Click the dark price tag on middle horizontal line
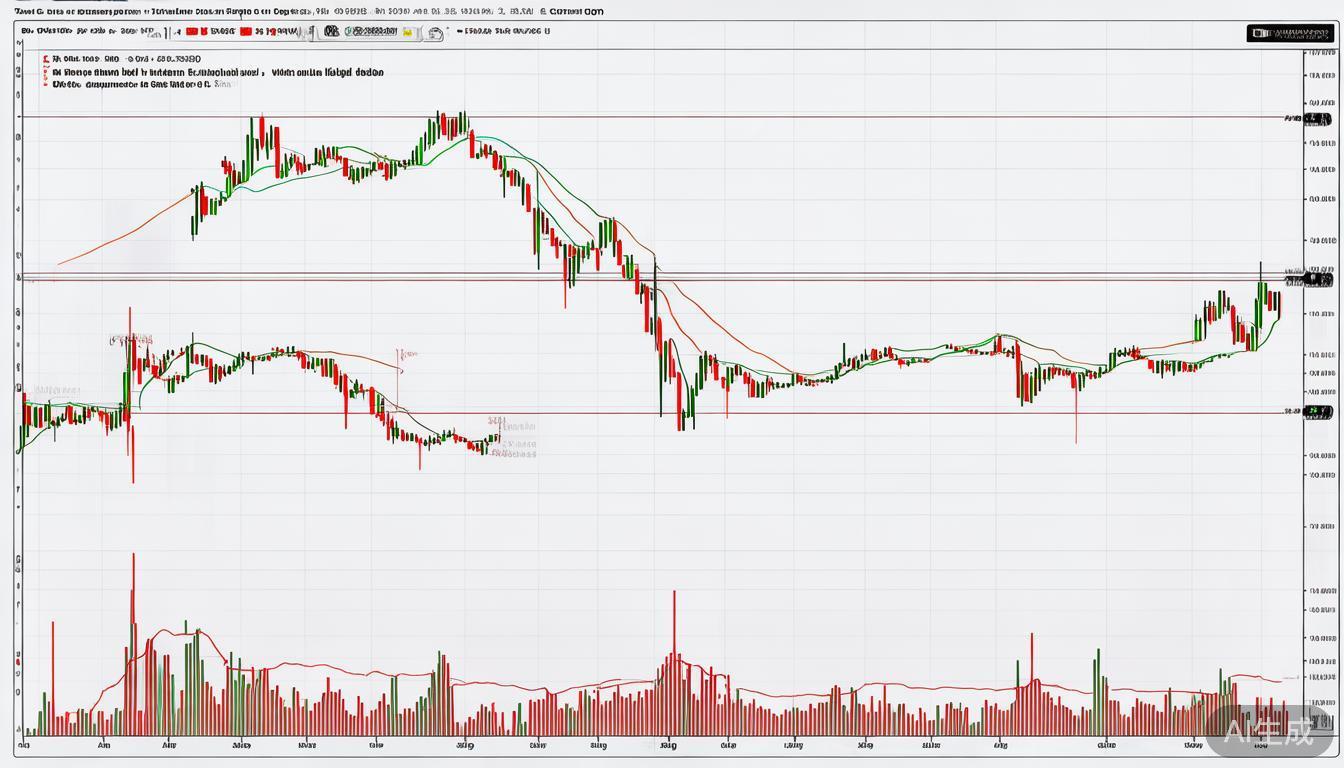 (x=1318, y=278)
